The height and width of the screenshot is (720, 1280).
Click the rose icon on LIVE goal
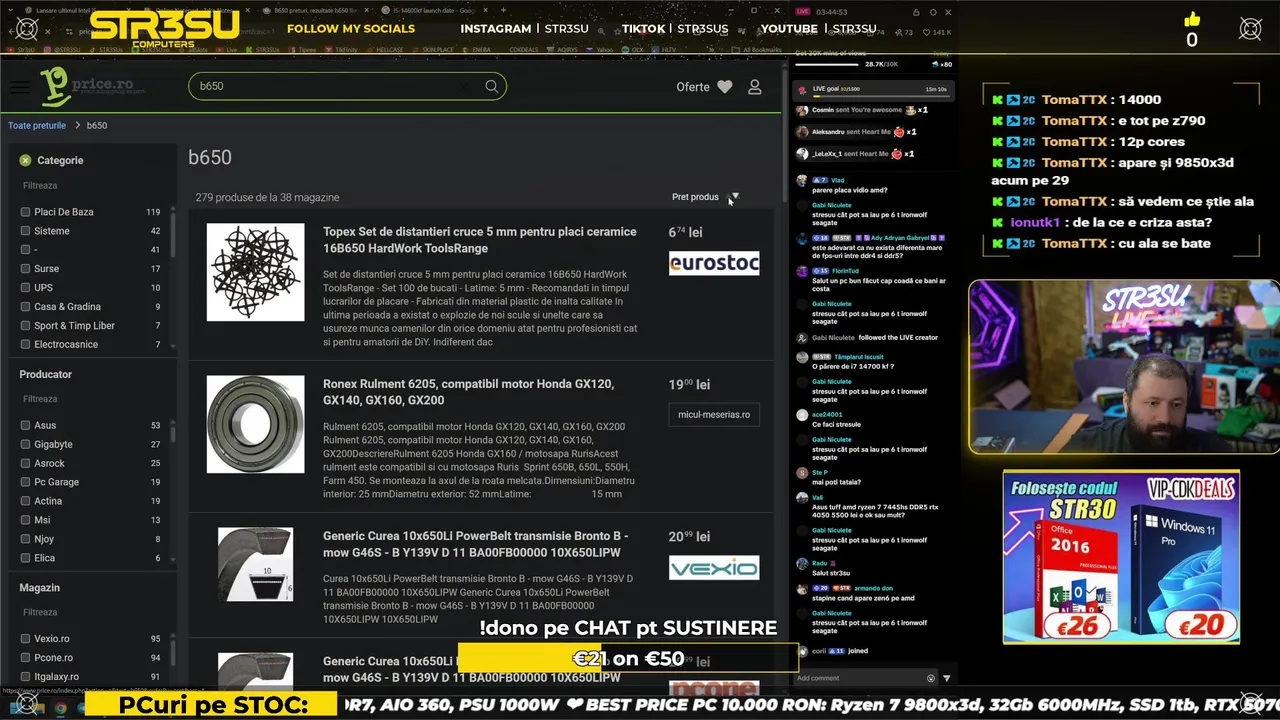[802, 90]
